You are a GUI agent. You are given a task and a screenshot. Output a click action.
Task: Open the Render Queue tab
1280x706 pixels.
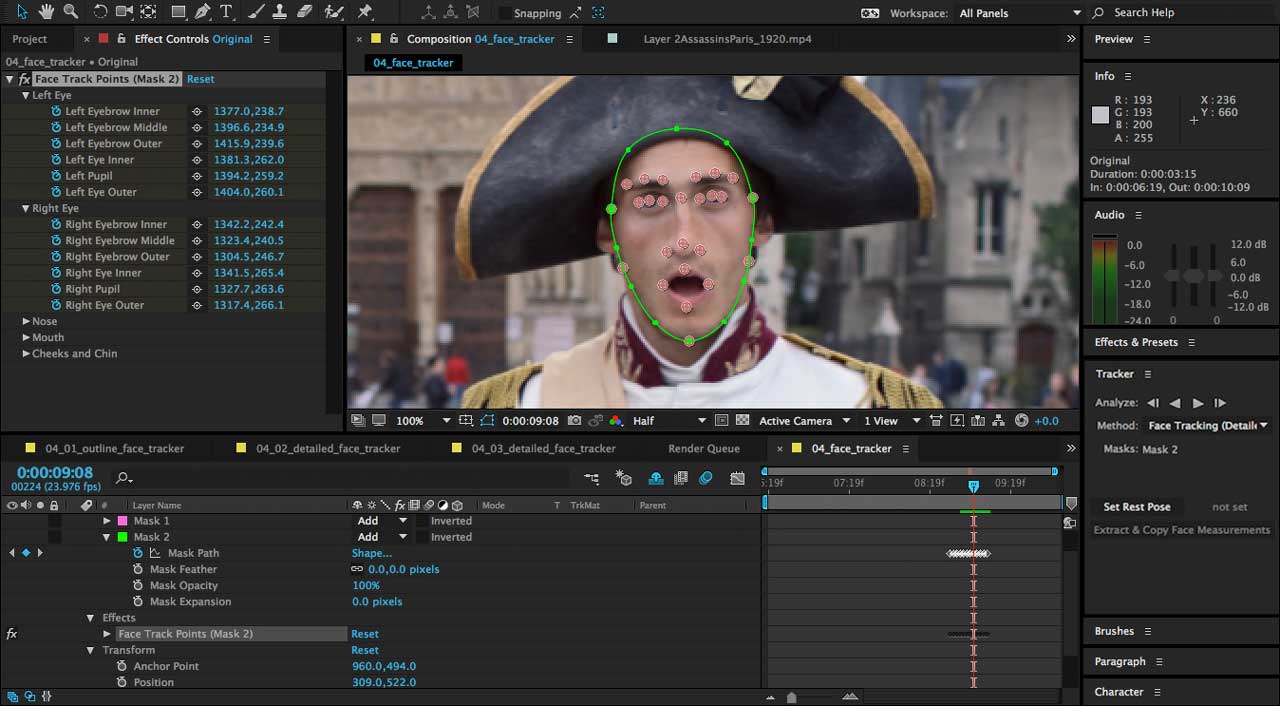[x=703, y=449]
